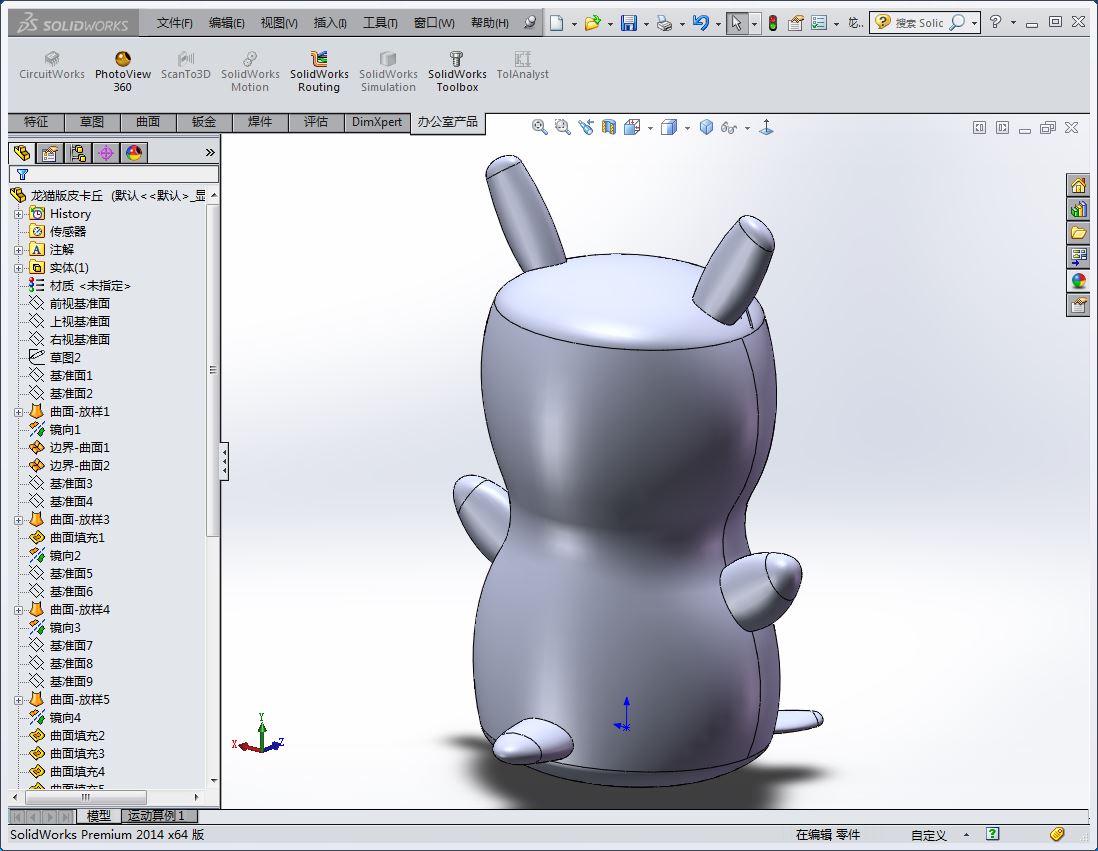Viewport: 1098px width, 851px height.
Task: Expand the 实体(1) folder
Action: point(18,268)
